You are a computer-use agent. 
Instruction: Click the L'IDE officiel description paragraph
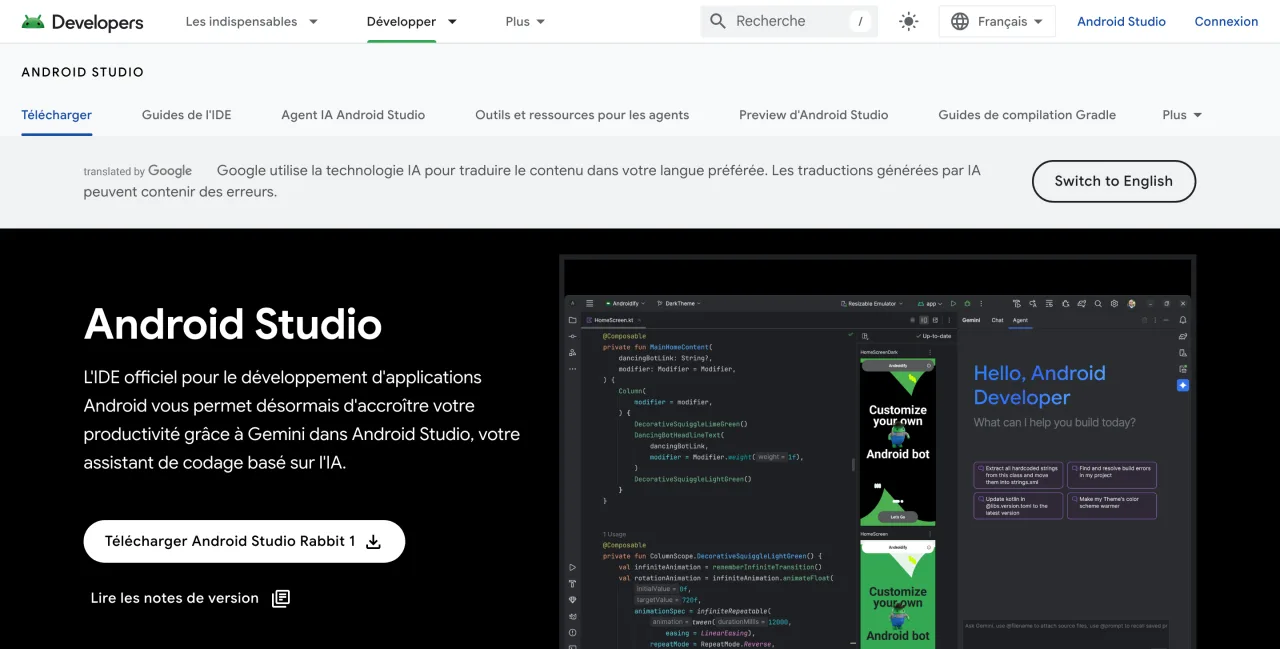click(302, 420)
